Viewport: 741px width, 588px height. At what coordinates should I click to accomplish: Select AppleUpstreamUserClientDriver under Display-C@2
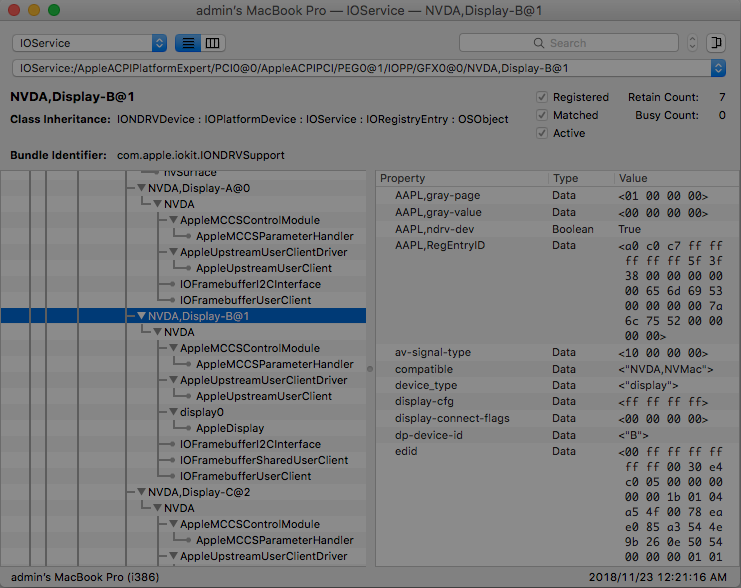(263, 556)
